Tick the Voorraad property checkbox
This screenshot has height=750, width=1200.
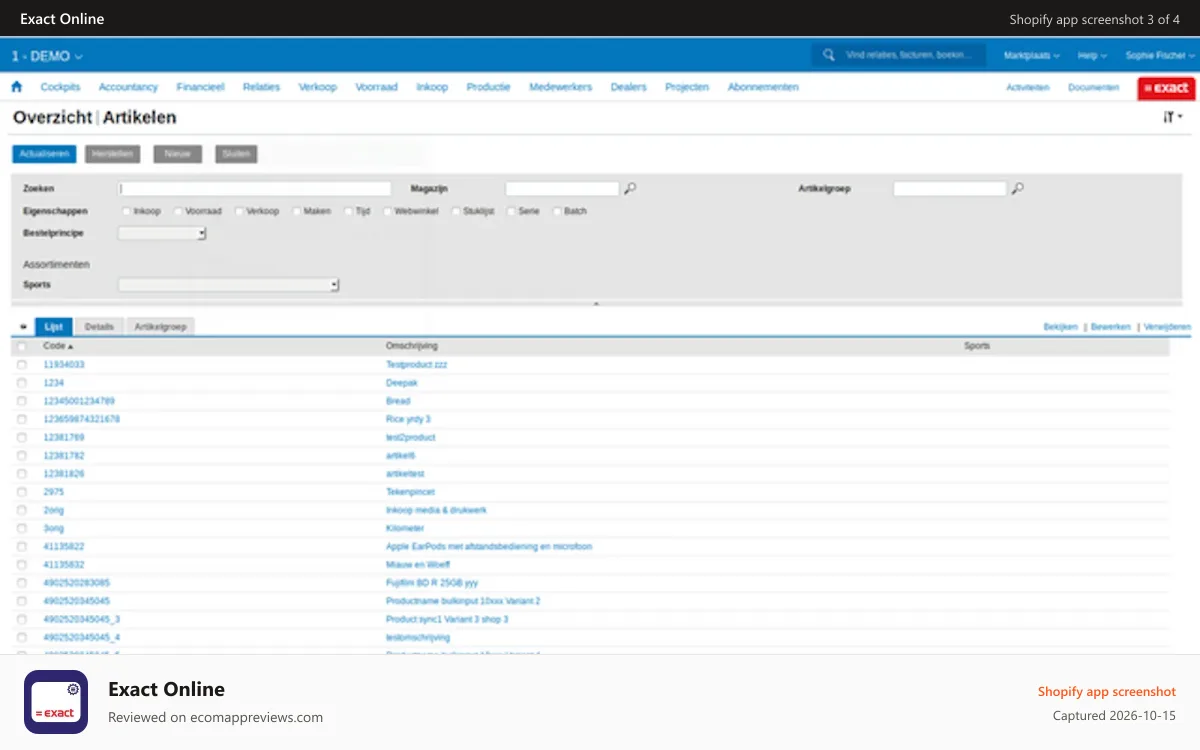tap(178, 211)
